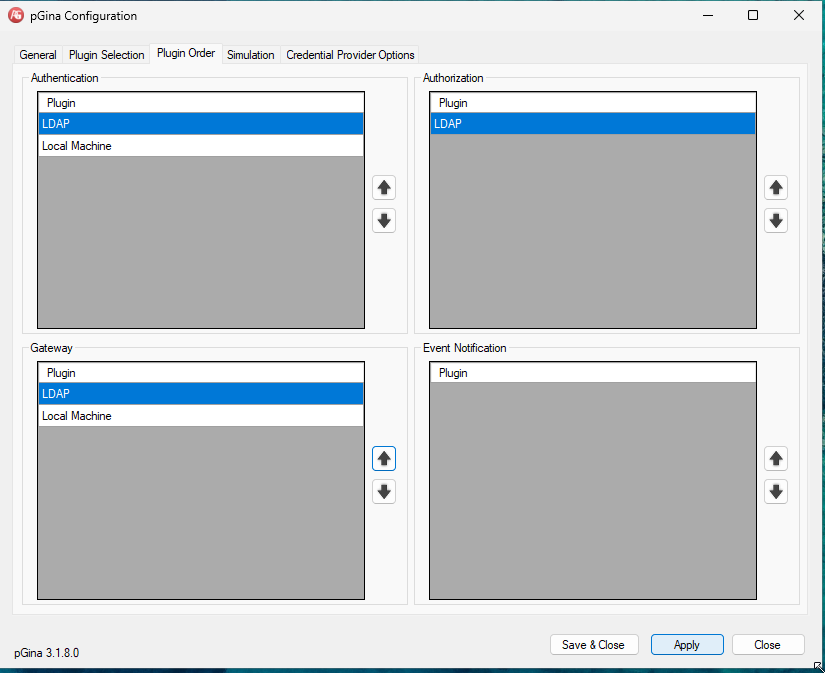
Task: Click the pGina 3.1.8.0 version label
Action: pyautogui.click(x=46, y=653)
